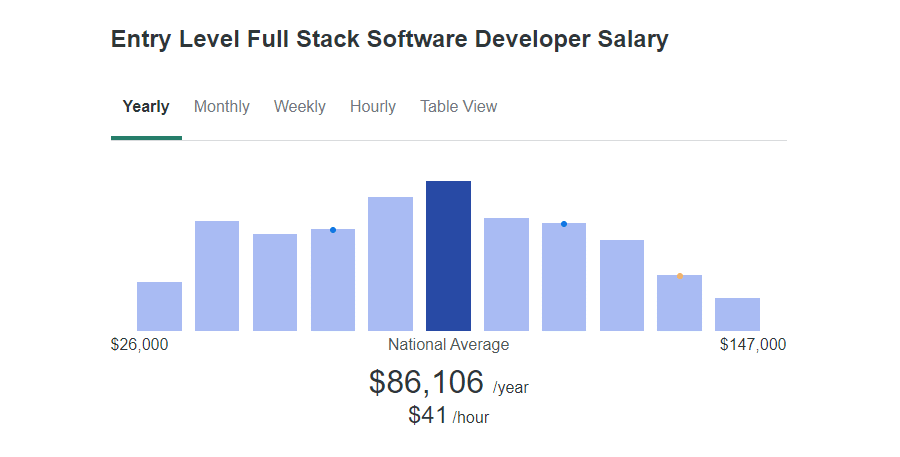Click the orange dot marker
This screenshot has width=900, height=457.
pos(680,276)
